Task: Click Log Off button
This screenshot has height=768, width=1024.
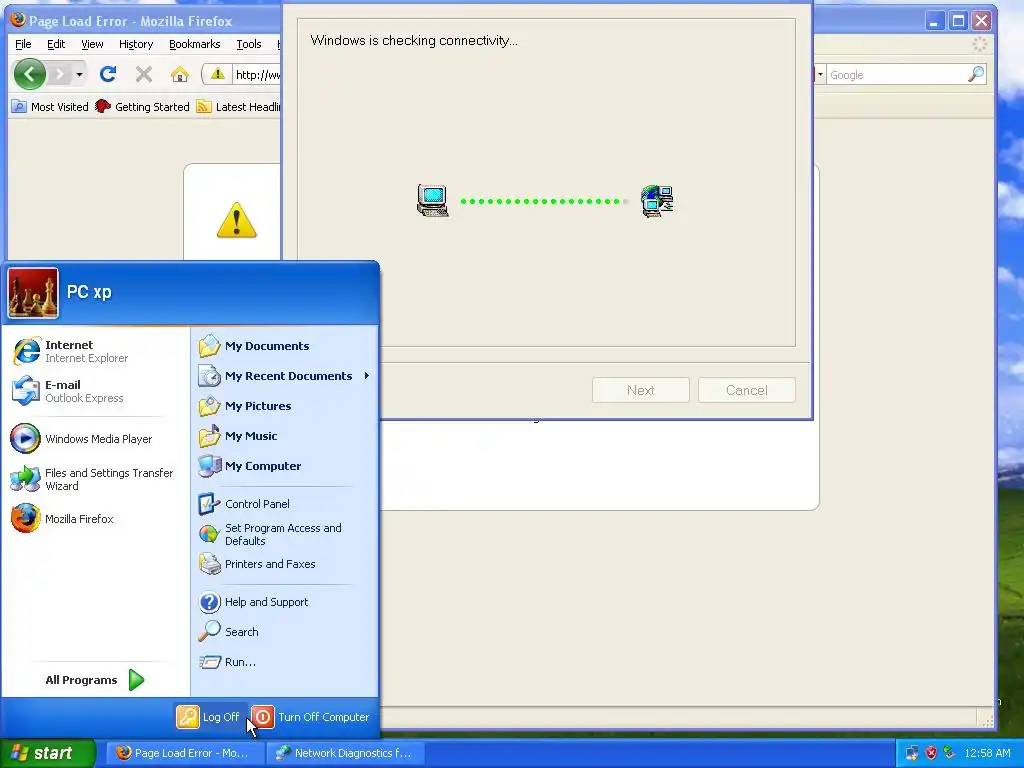Action: click(209, 717)
